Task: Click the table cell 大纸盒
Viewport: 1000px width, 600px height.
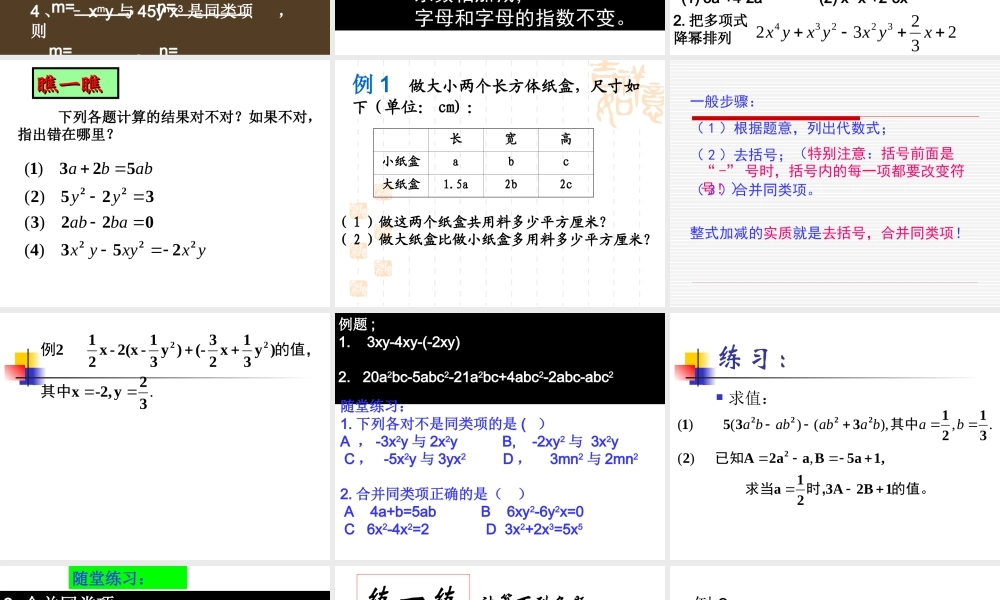Action: (401, 185)
